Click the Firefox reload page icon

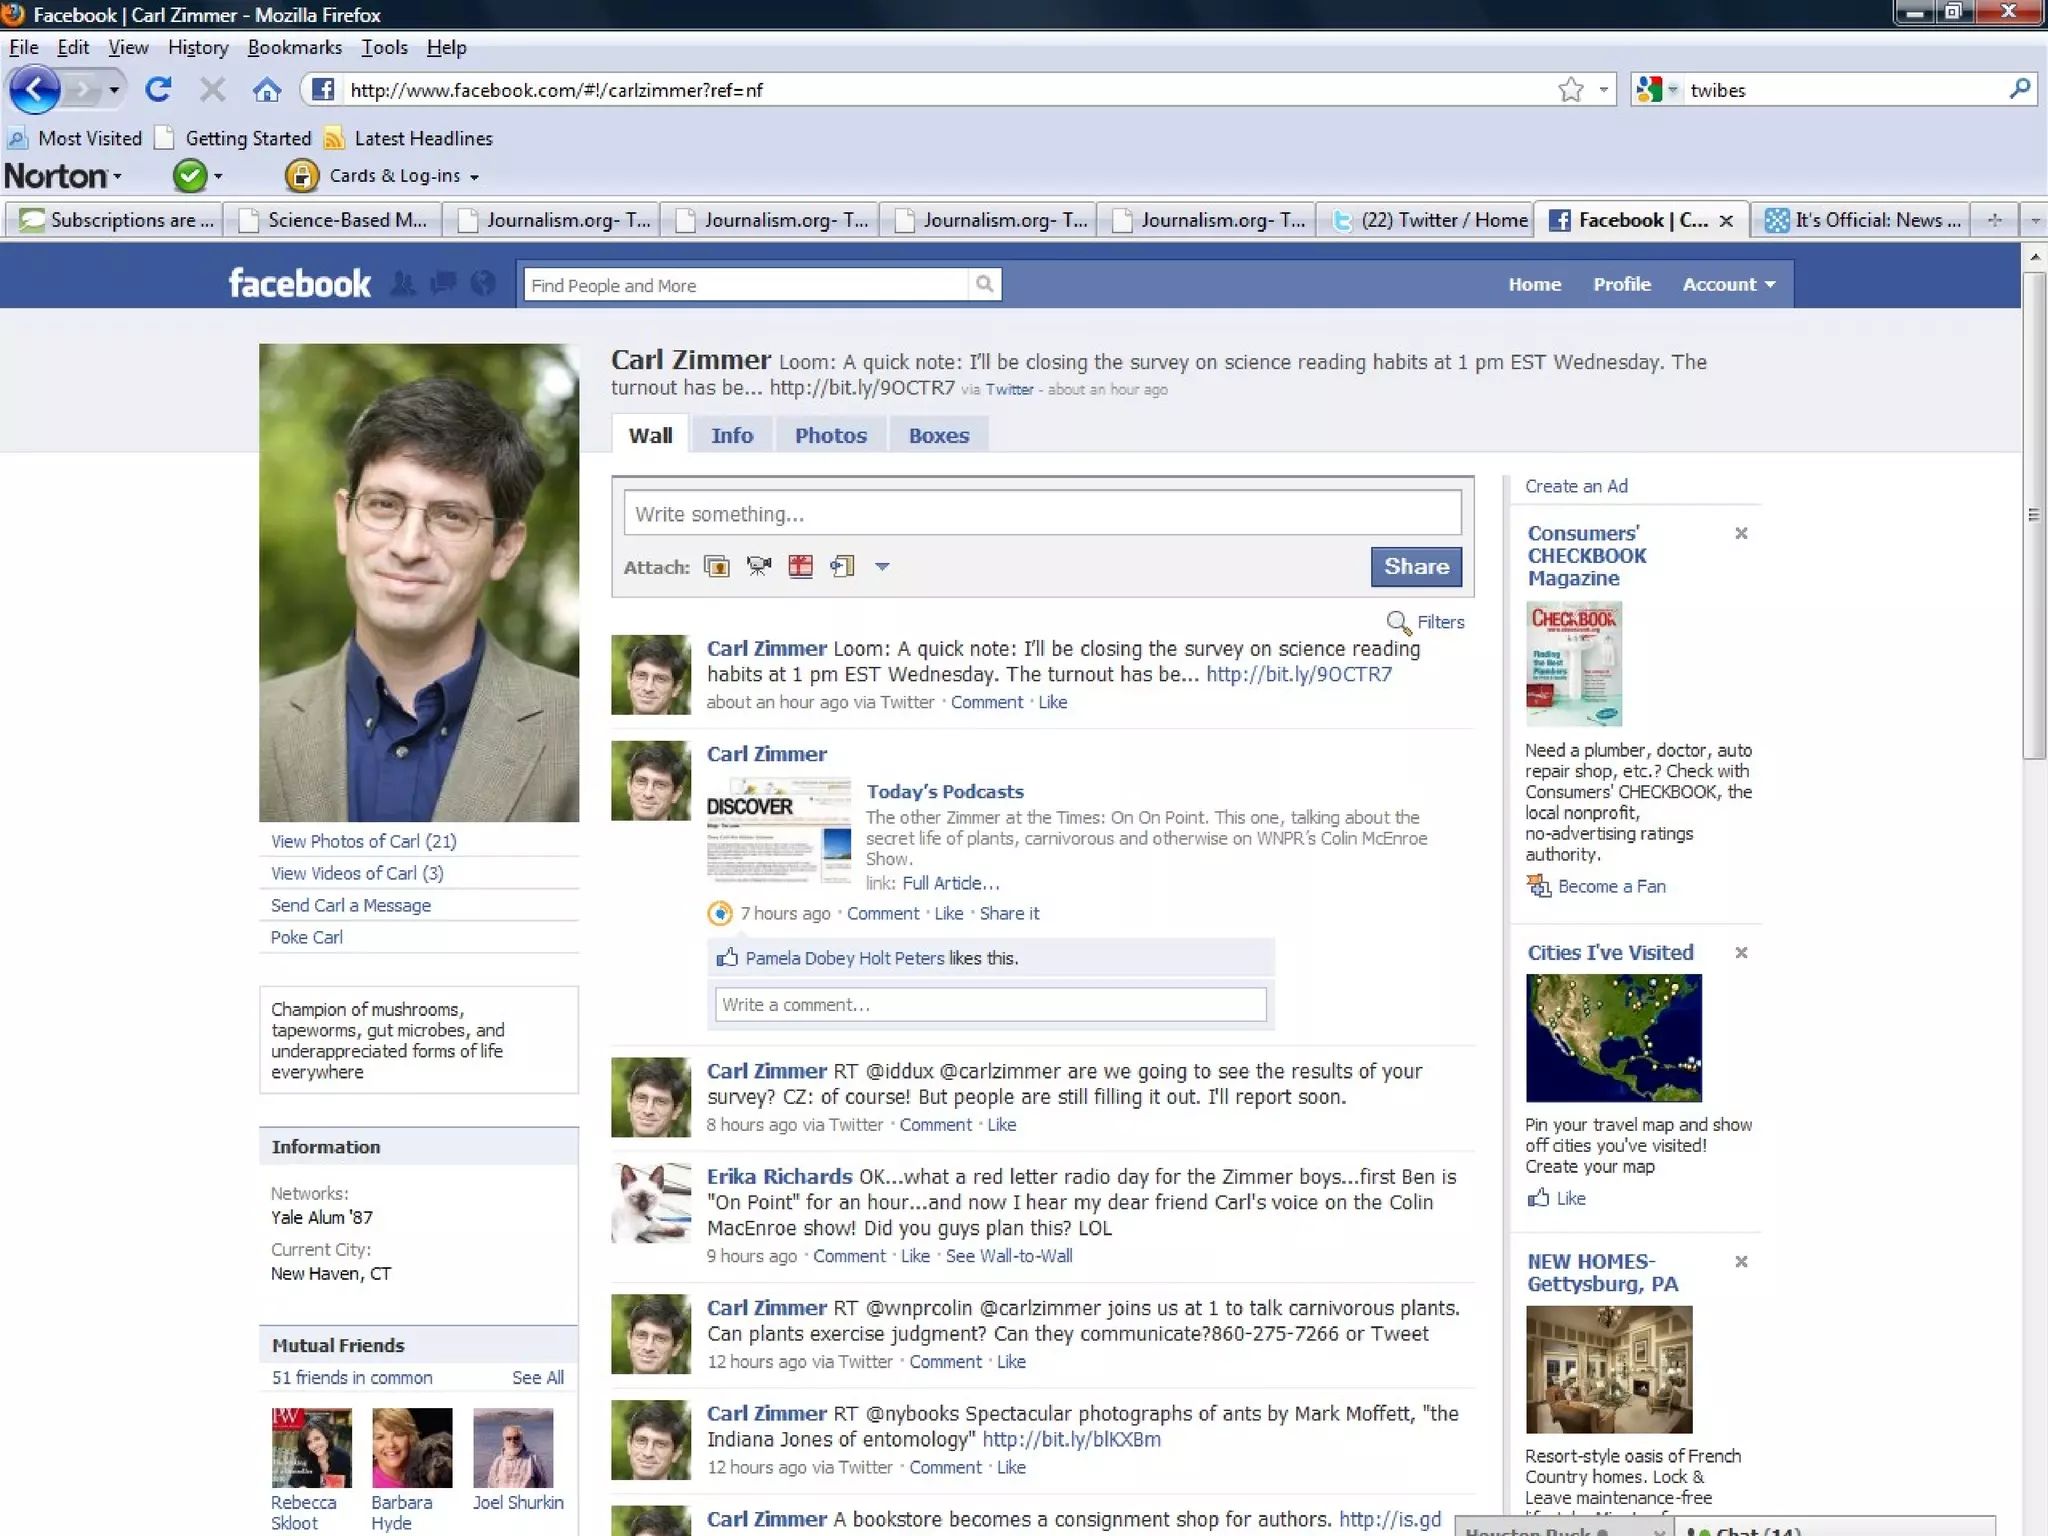pos(158,90)
